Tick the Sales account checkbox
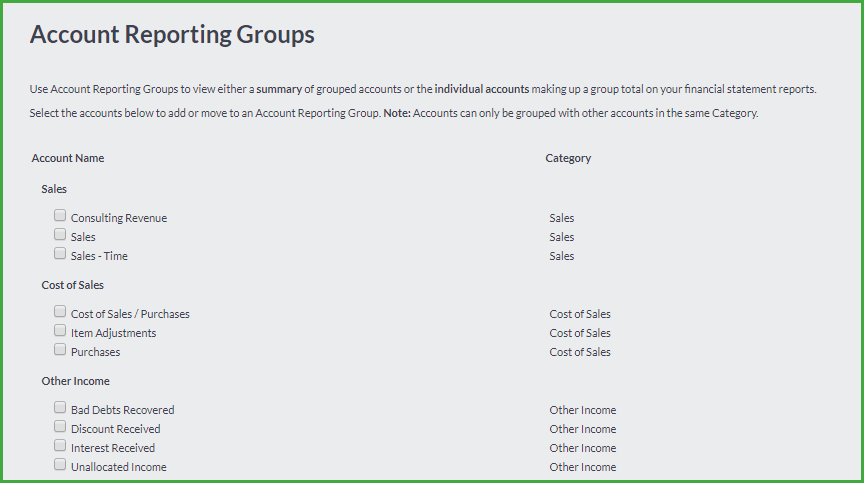Screen dimensions: 864x483 (x=60, y=235)
